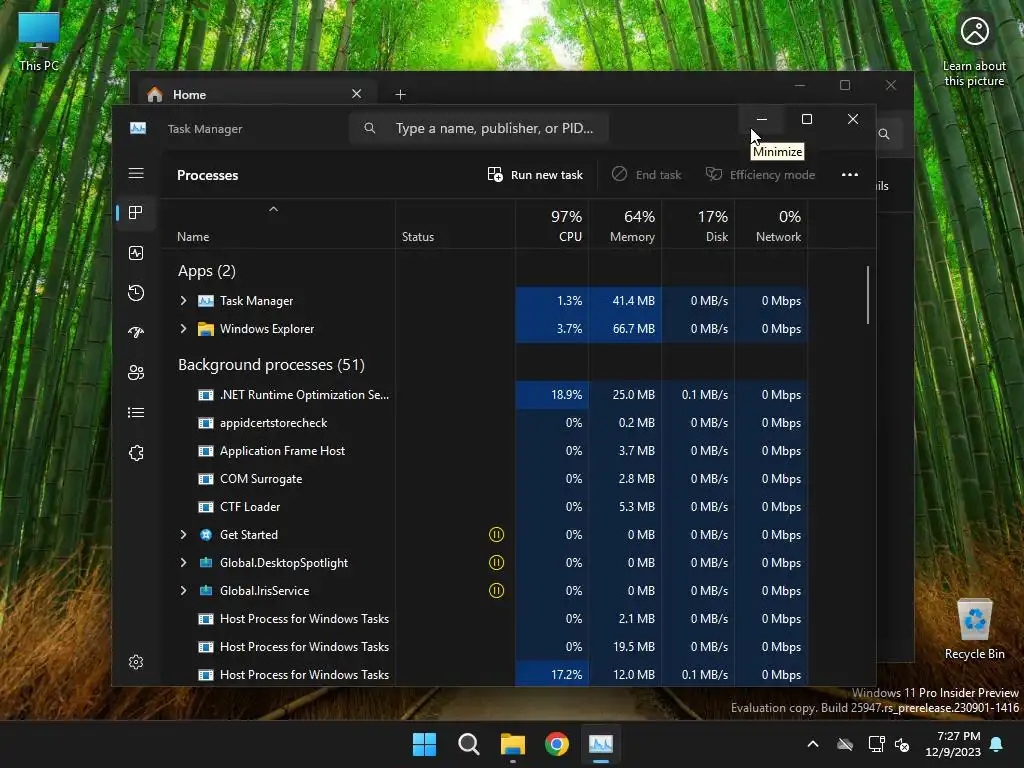The image size is (1024, 768).
Task: Show hidden tray icons chevron
Action: (813, 744)
